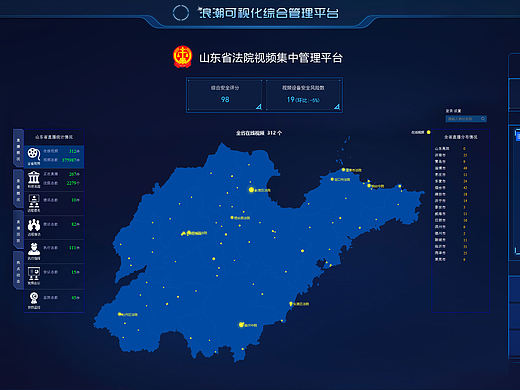The image size is (520, 390).
Task: Click the 全省在线视频 312 个 heading
Action: coord(259,133)
